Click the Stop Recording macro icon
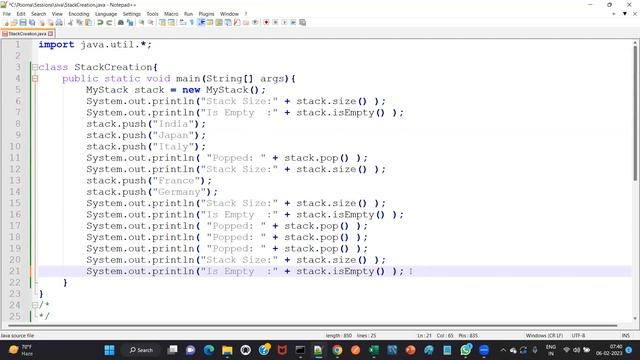Screen dimensions: 640x360 click(275, 22)
